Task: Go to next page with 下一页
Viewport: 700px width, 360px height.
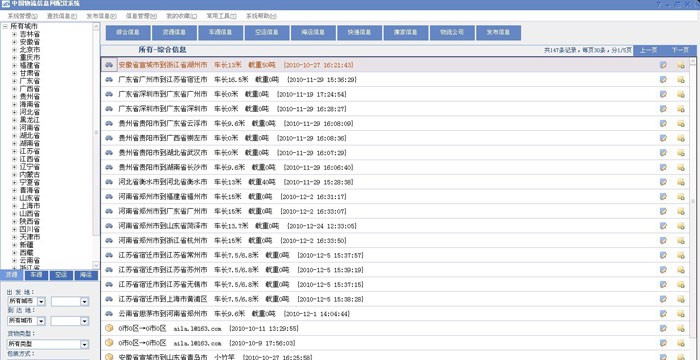Action: coord(680,50)
